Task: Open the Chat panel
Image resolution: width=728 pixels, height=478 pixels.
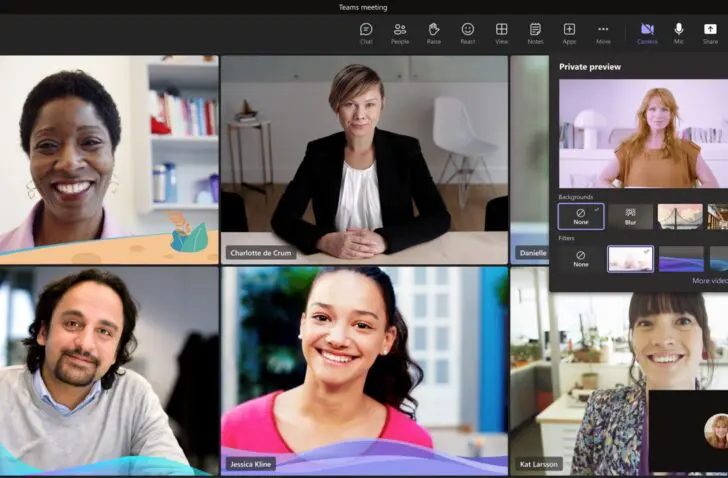Action: click(x=366, y=33)
